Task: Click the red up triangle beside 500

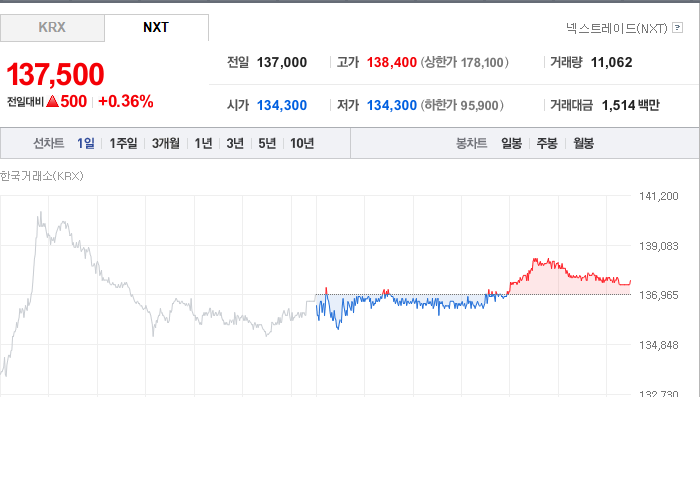Action: tap(52, 101)
